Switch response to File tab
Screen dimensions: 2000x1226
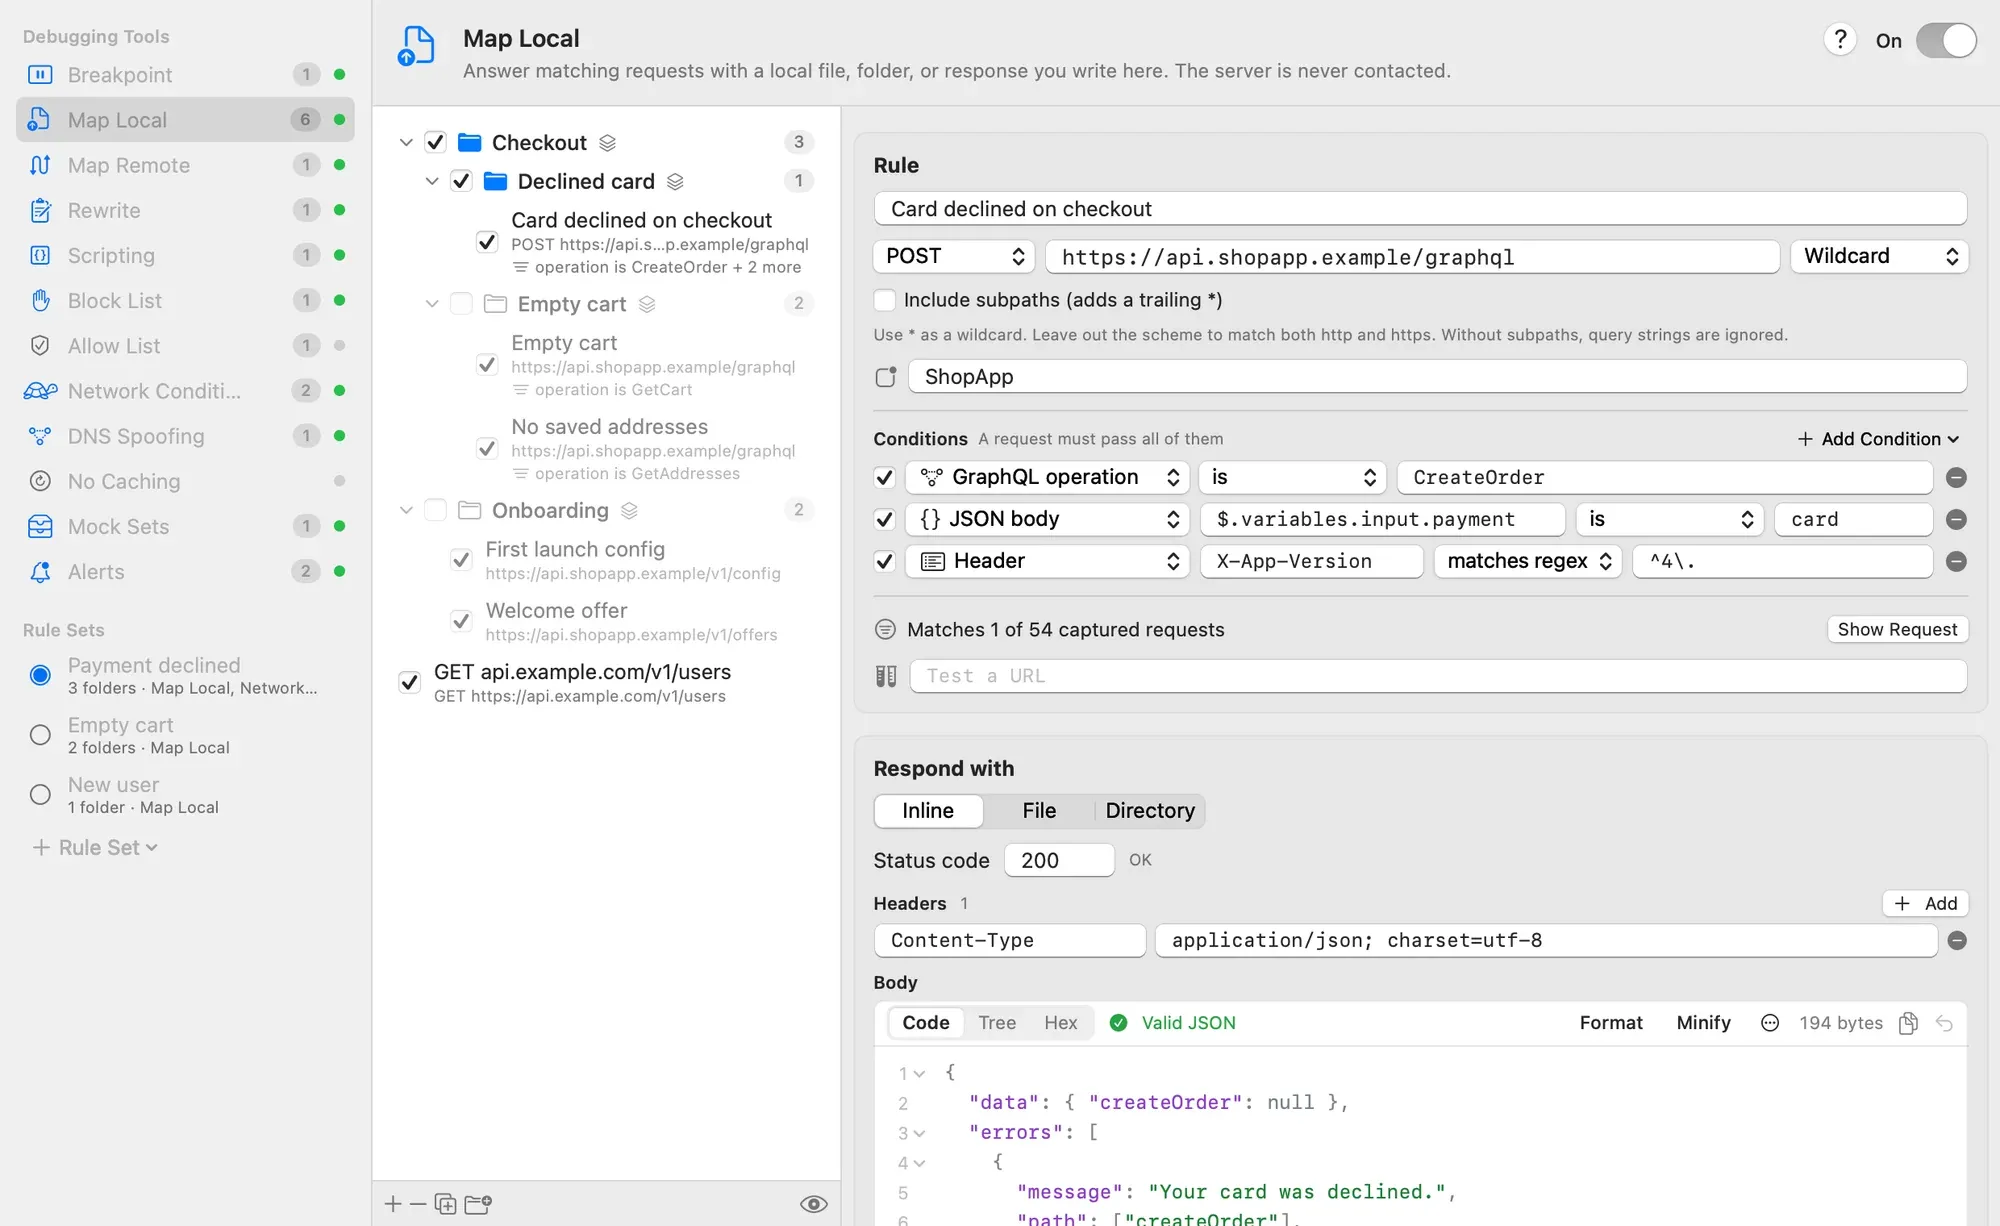[1039, 811]
